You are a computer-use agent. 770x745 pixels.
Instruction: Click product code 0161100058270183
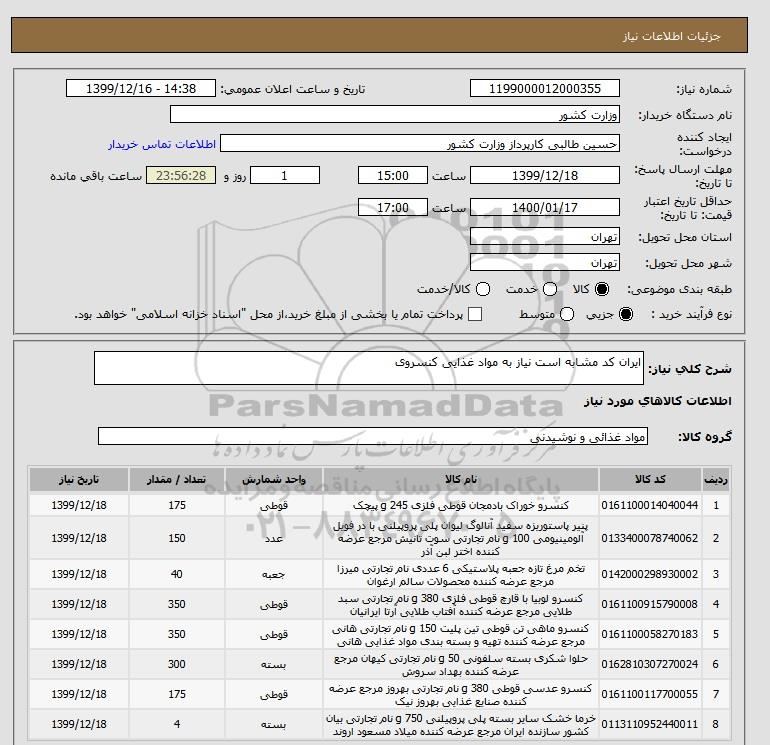(x=650, y=634)
